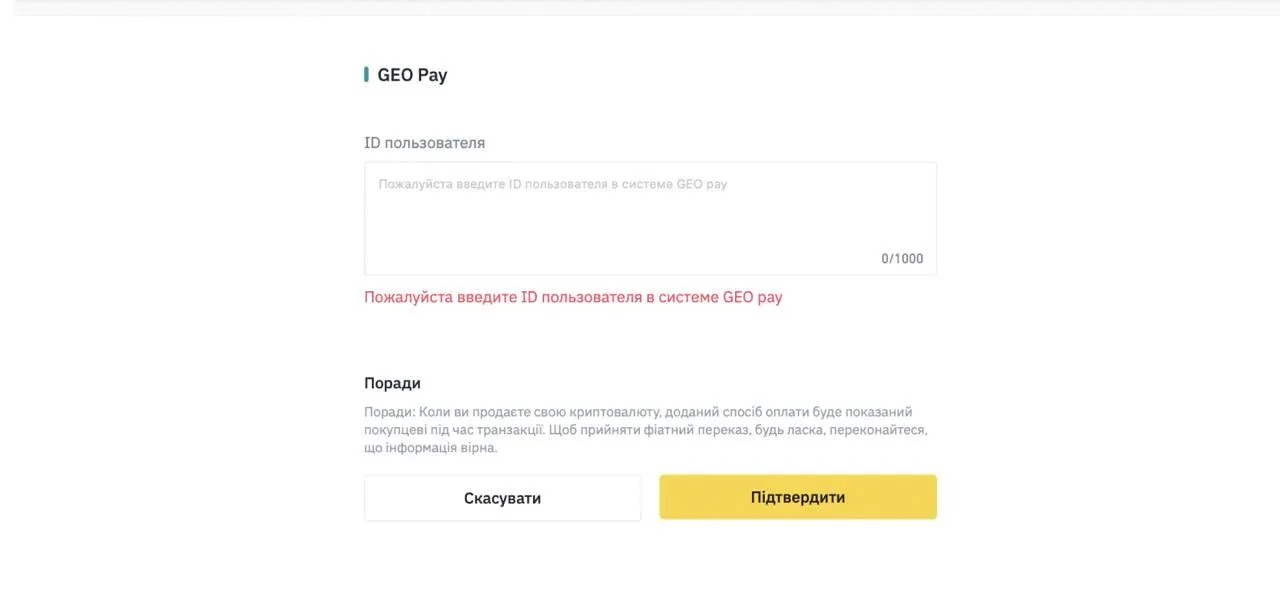Click tips line starting with покупцеві під час

[x=646, y=430]
